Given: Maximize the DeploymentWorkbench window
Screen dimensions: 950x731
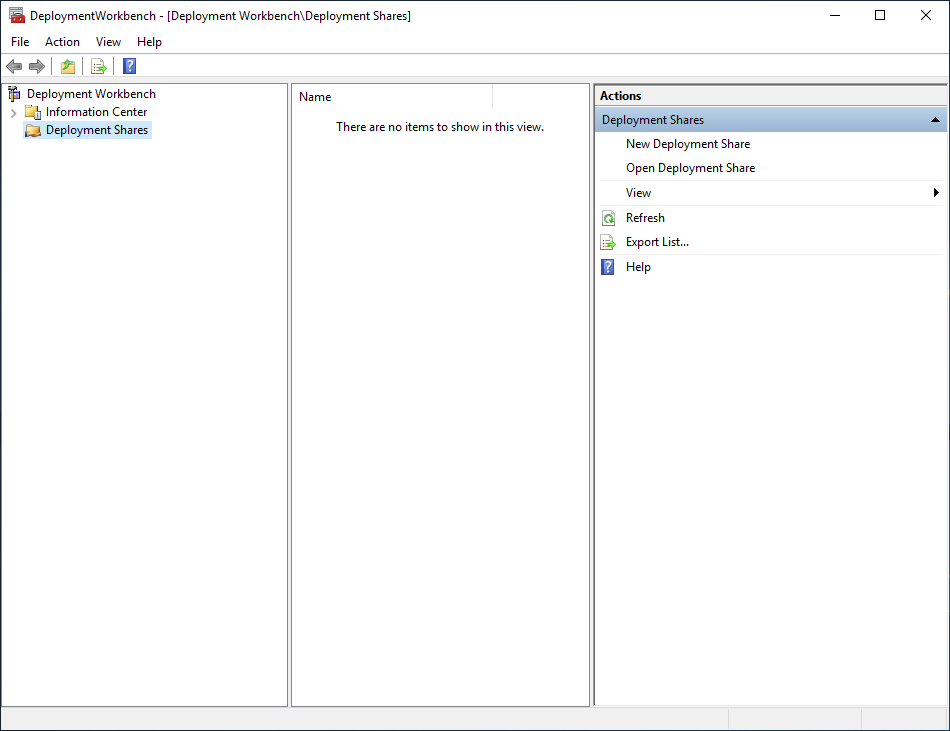Looking at the screenshot, I should [880, 15].
